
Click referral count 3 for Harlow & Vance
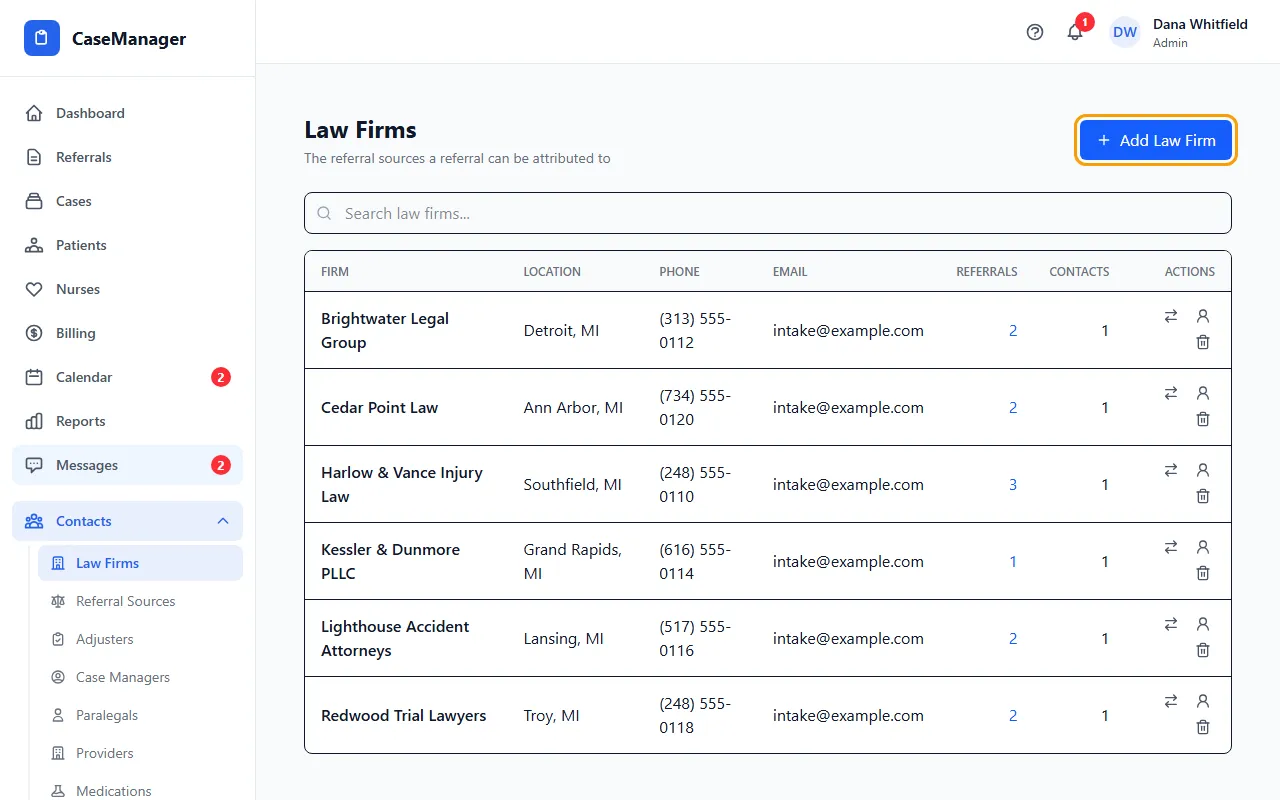point(1013,484)
